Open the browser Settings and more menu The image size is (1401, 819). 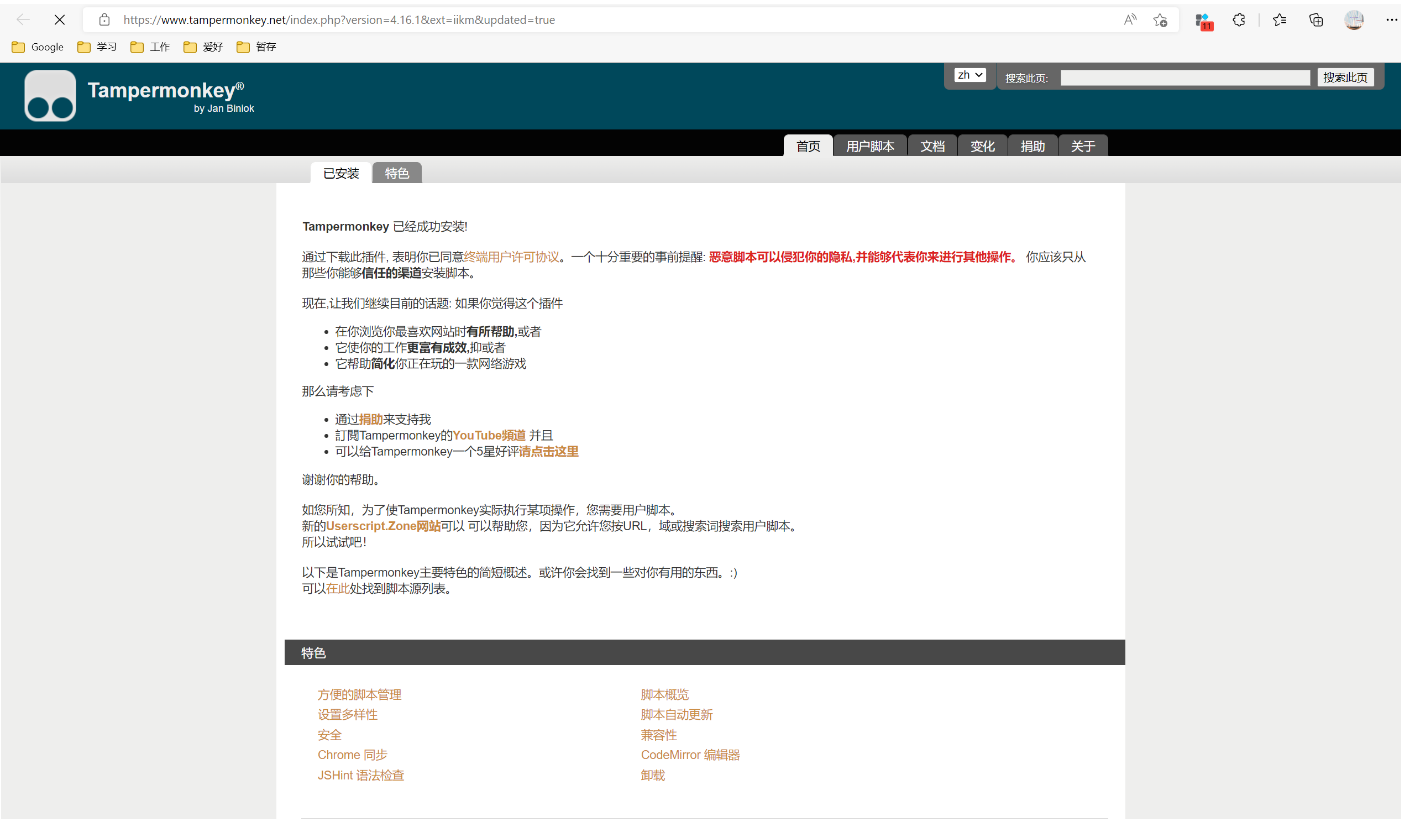(1391, 19)
